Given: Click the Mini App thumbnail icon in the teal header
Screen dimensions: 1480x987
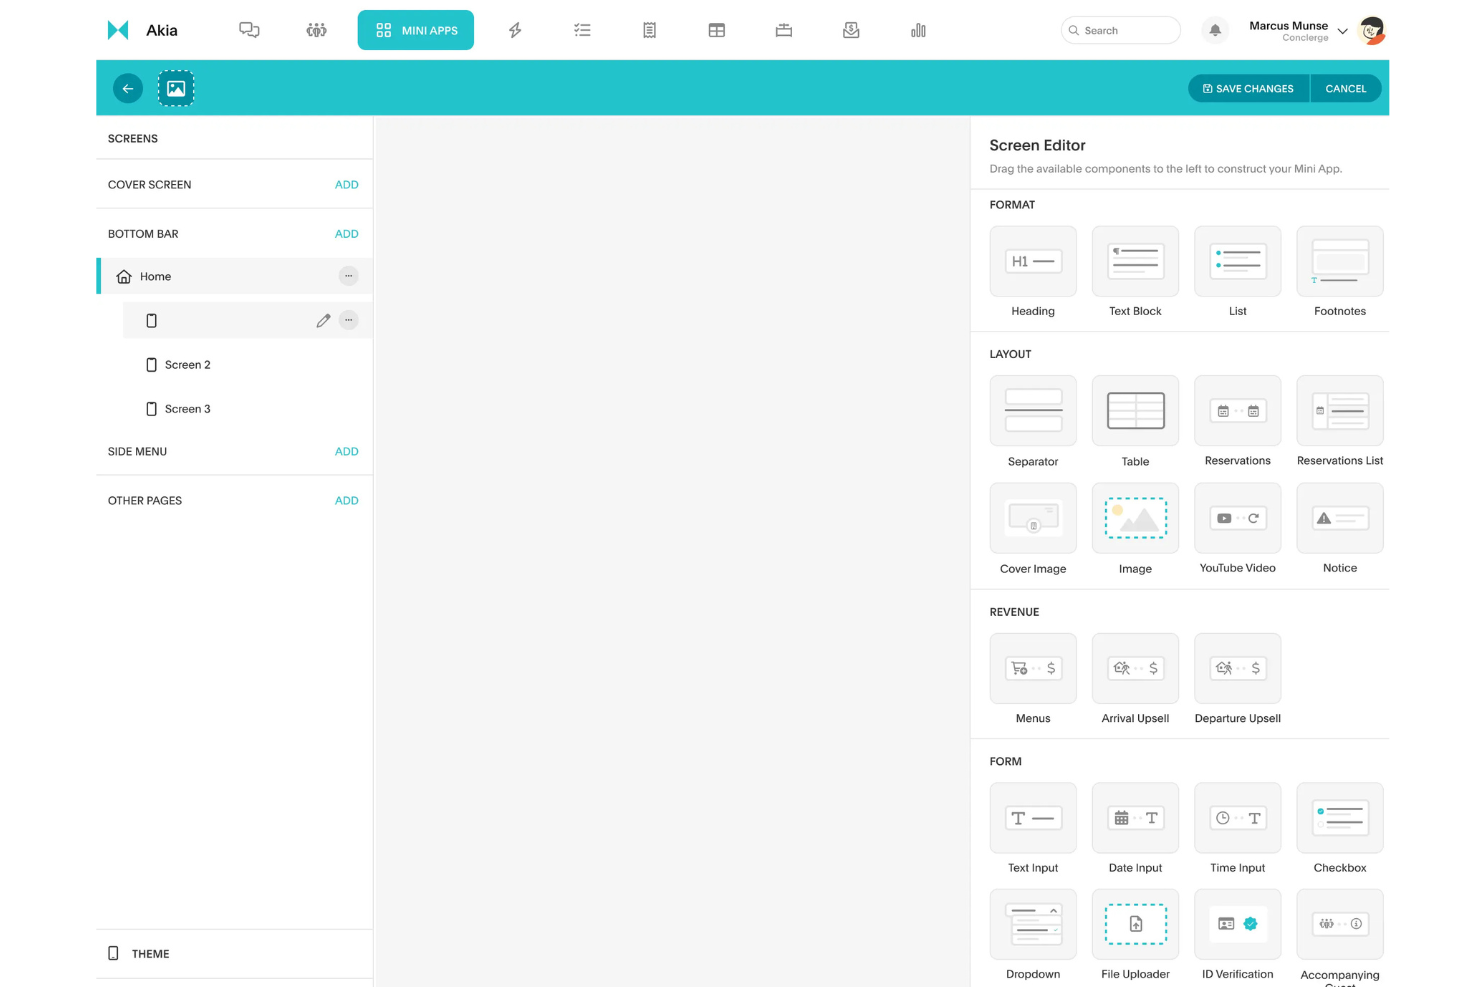Looking at the screenshot, I should tap(176, 88).
